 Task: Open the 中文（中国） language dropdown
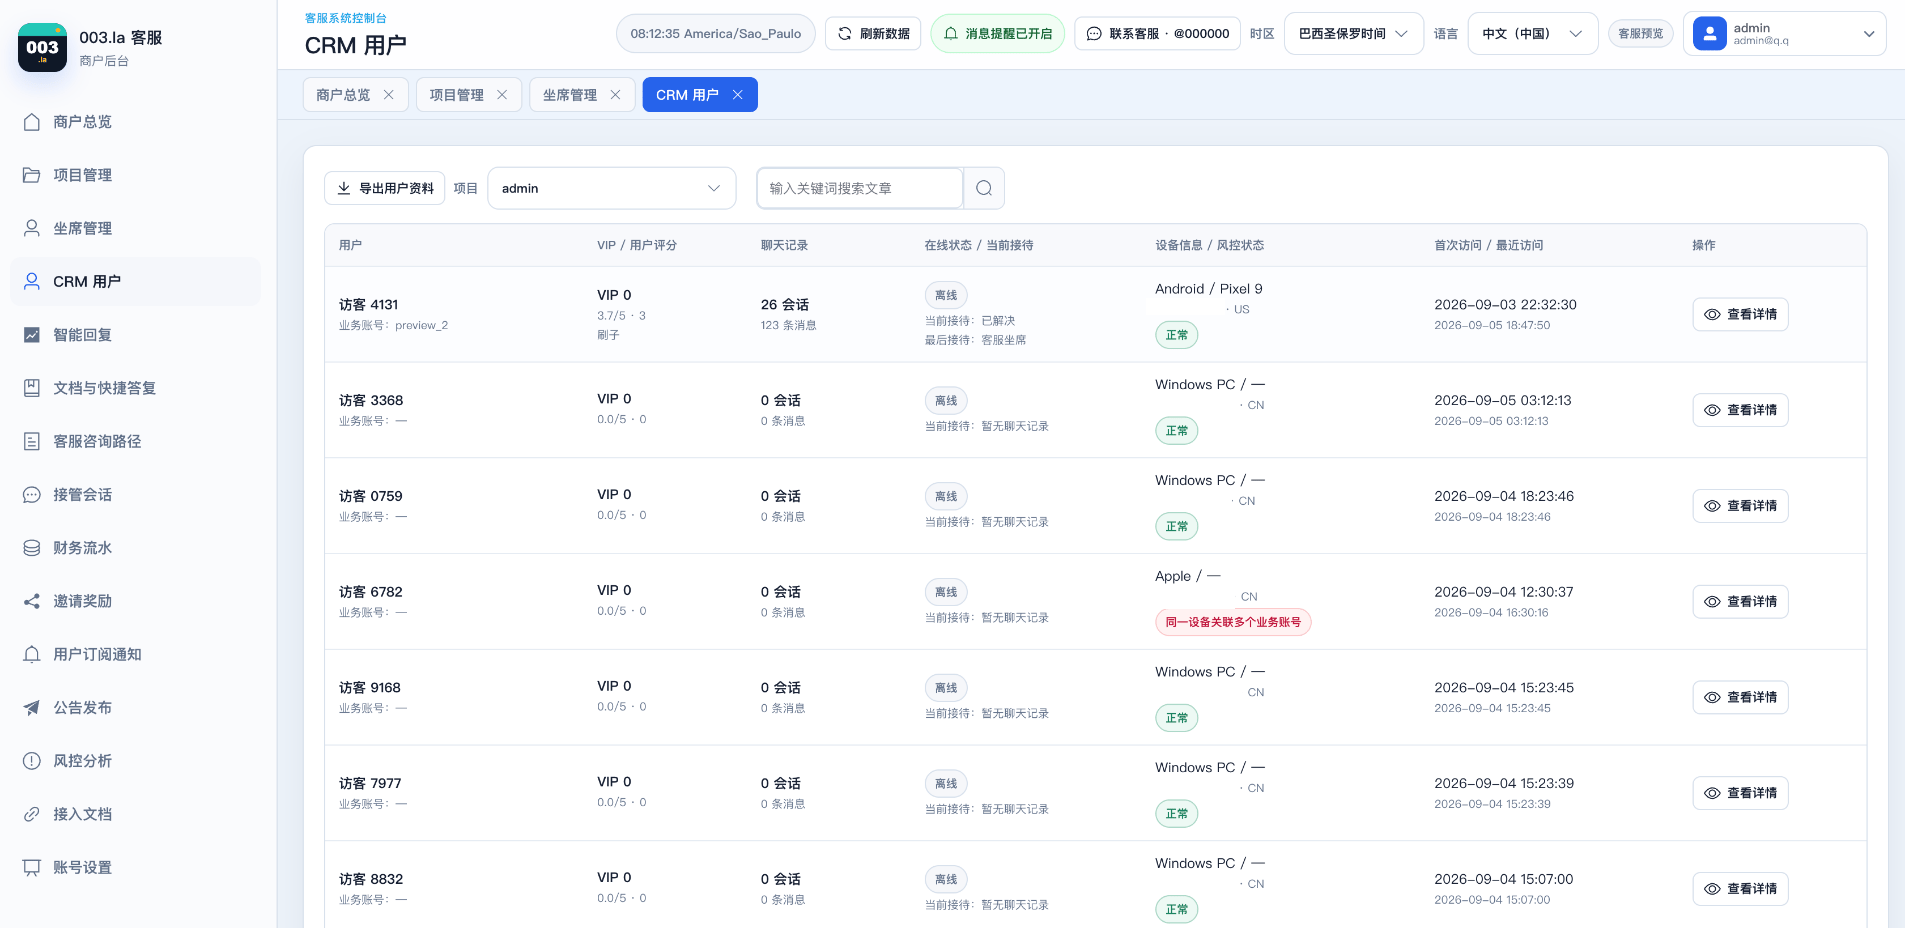(1532, 33)
